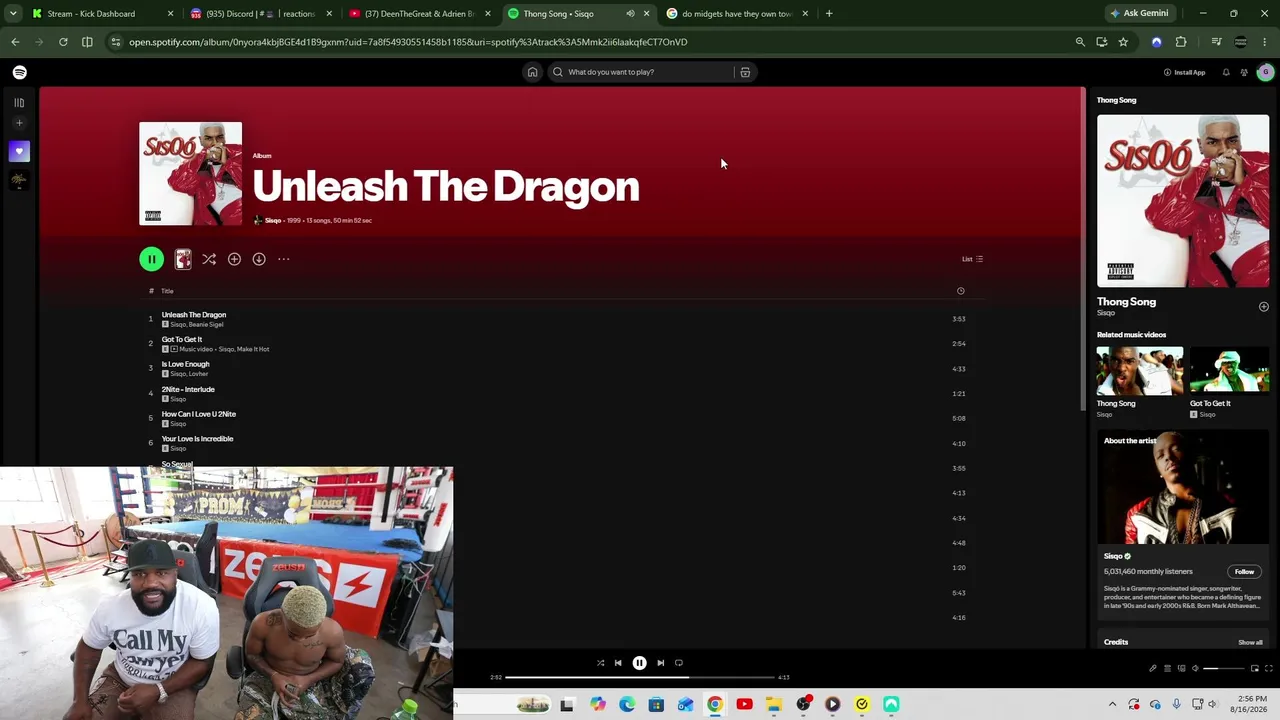Open the Chrome extensions puzzle icon
This screenshot has height=720, width=1280.
tap(1181, 42)
